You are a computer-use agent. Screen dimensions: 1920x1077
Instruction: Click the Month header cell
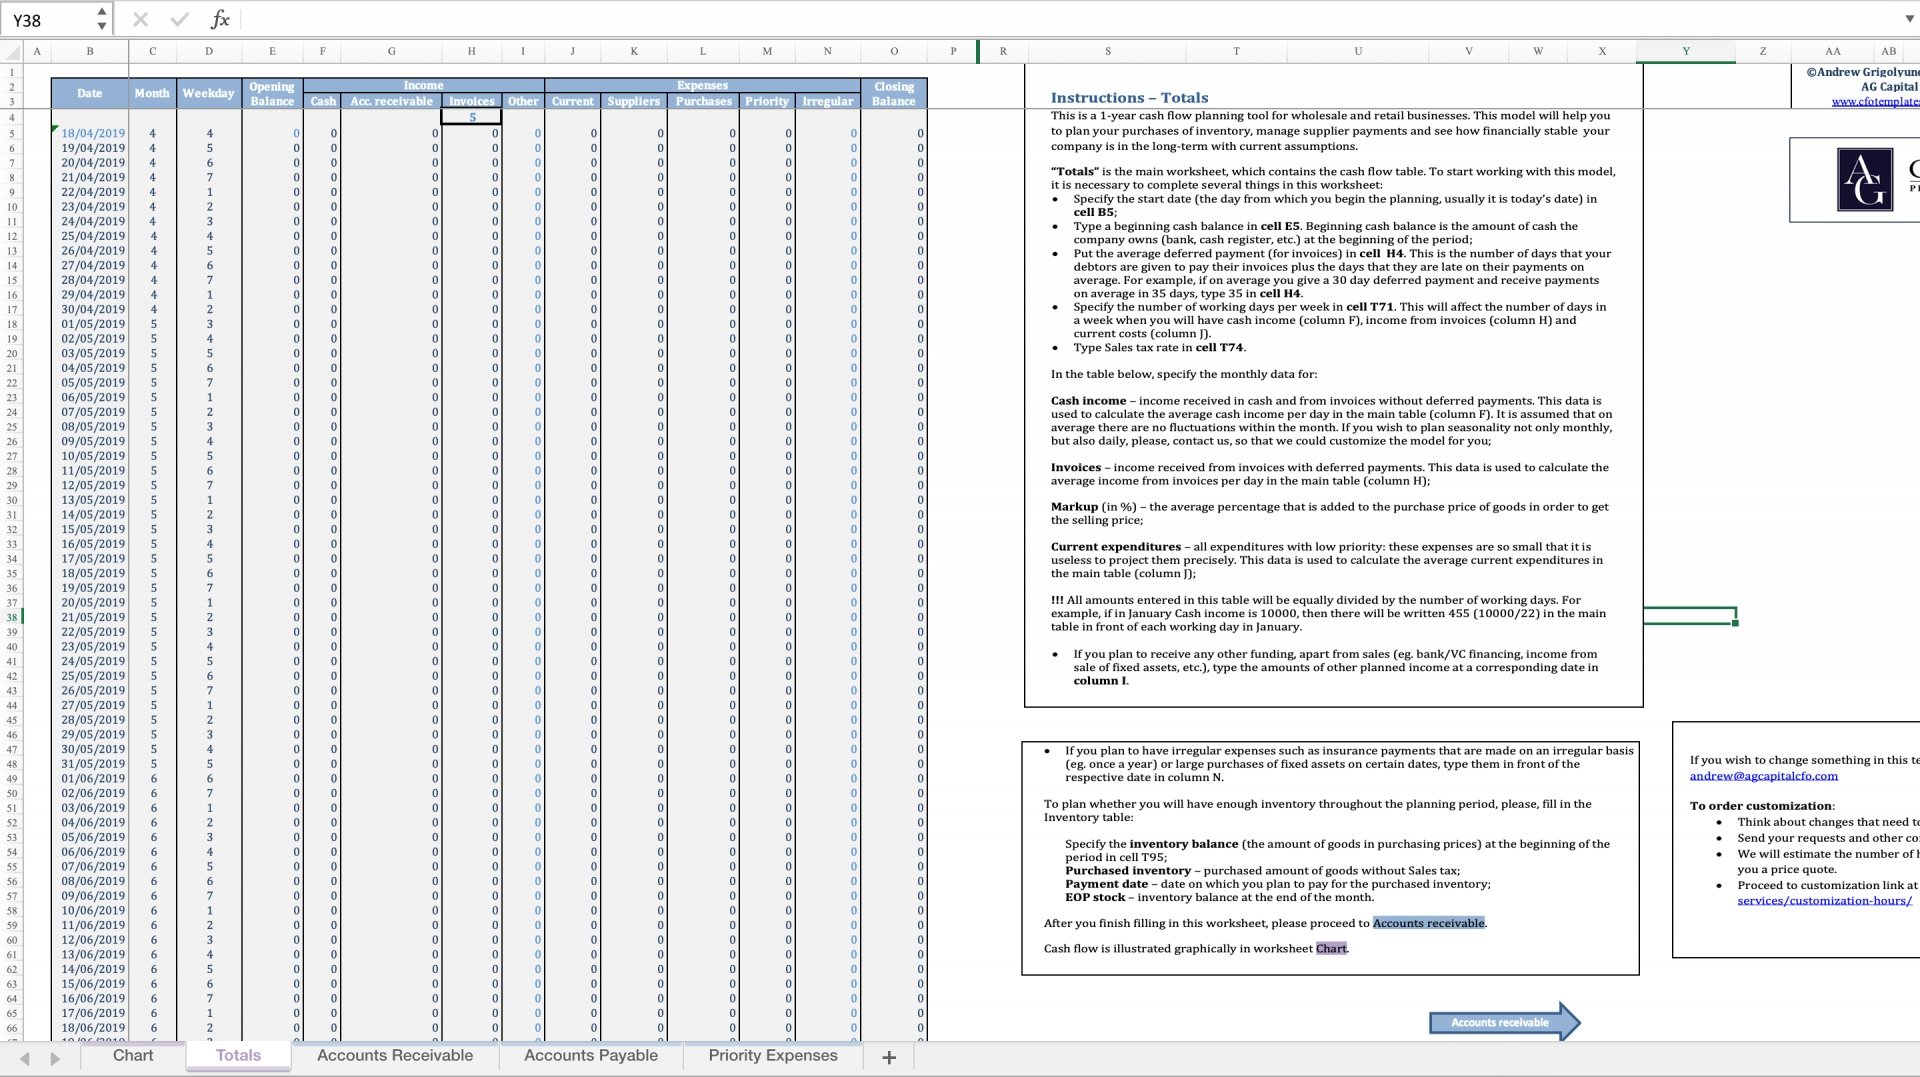tap(152, 93)
